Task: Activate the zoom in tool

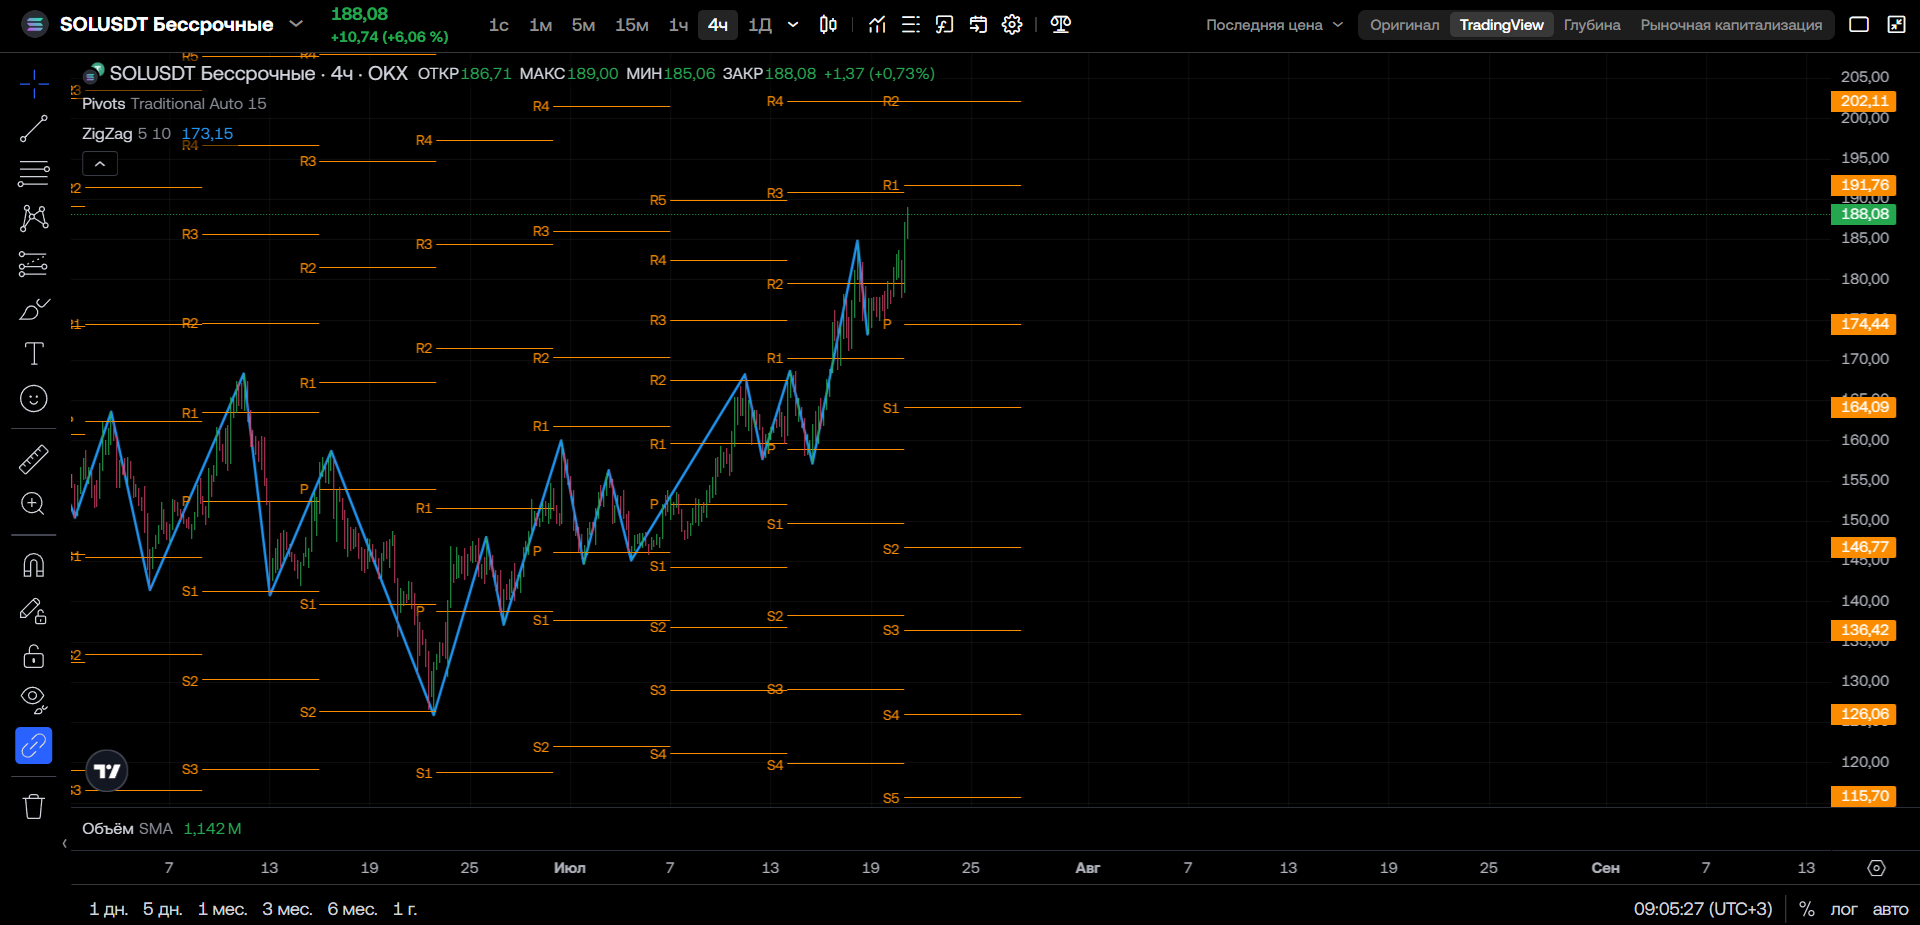Action: tap(34, 504)
